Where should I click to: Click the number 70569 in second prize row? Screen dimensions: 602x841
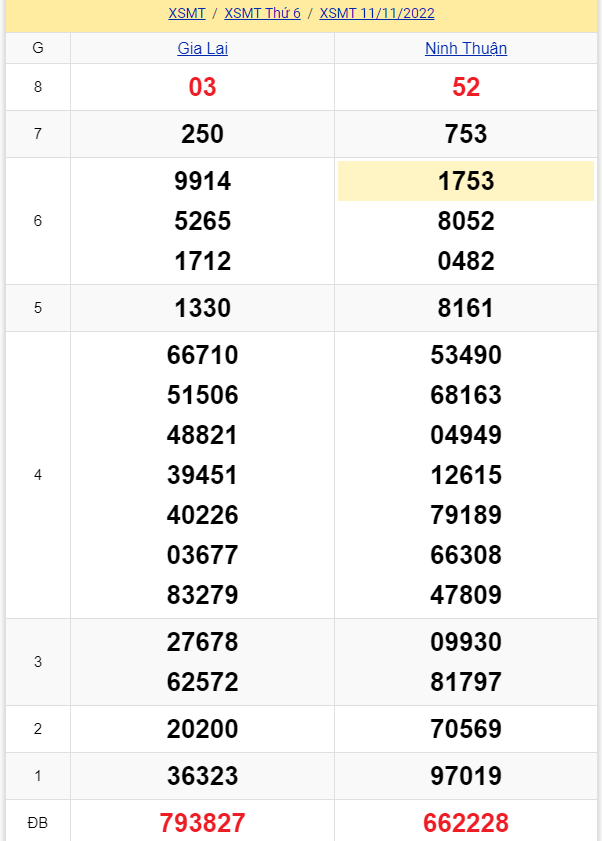pos(466,729)
